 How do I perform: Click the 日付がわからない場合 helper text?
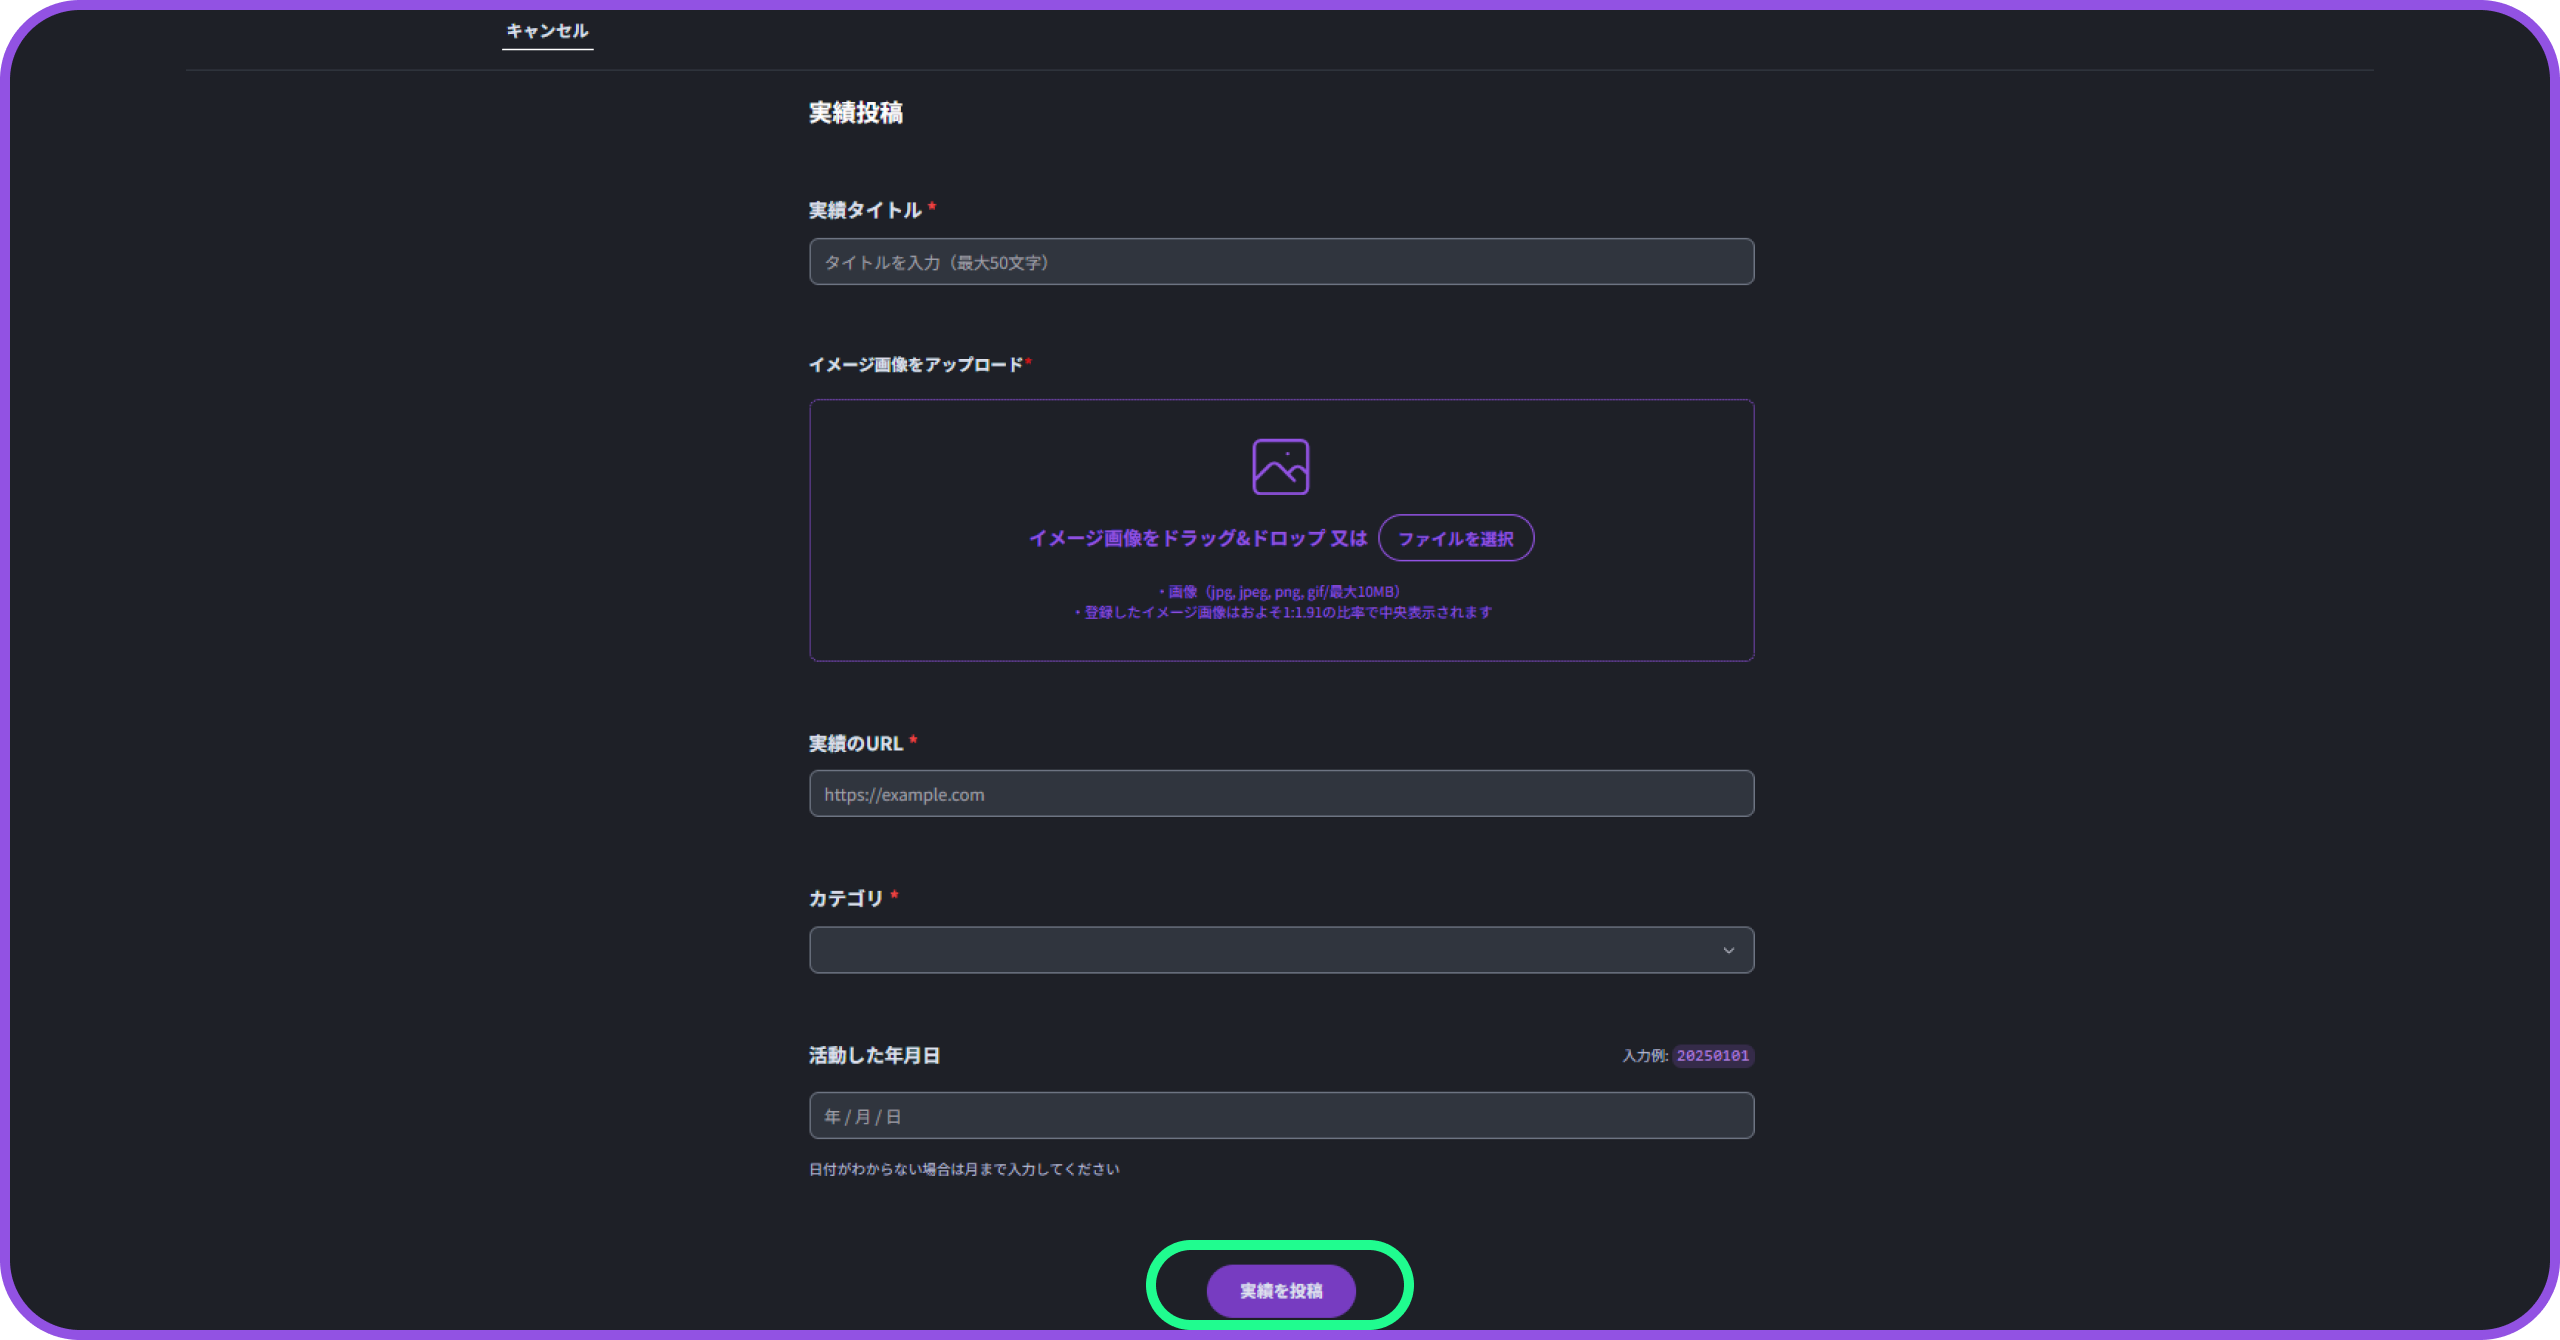tap(963, 1170)
